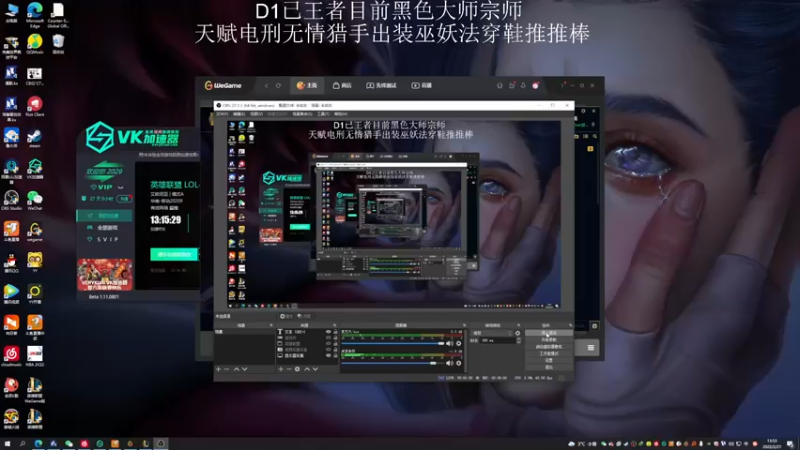Image resolution: width=800 pixels, height=450 pixels.
Task: Open the Recycle Bin desktop icon
Action: (58, 44)
